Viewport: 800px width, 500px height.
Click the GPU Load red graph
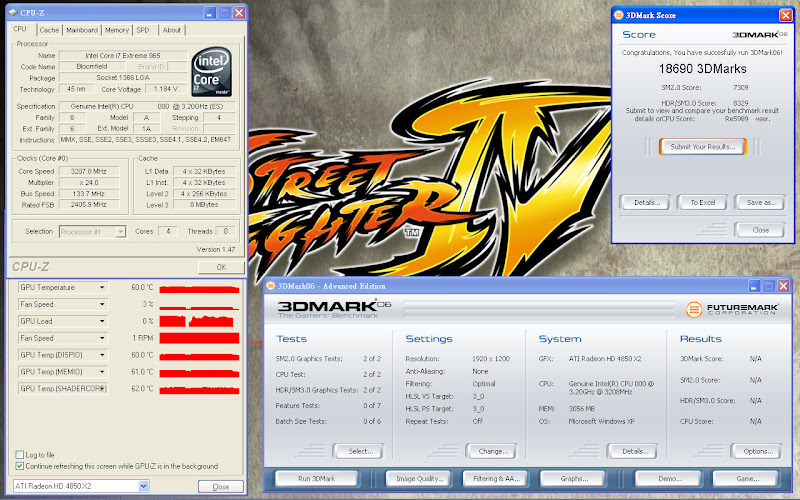coord(199,321)
